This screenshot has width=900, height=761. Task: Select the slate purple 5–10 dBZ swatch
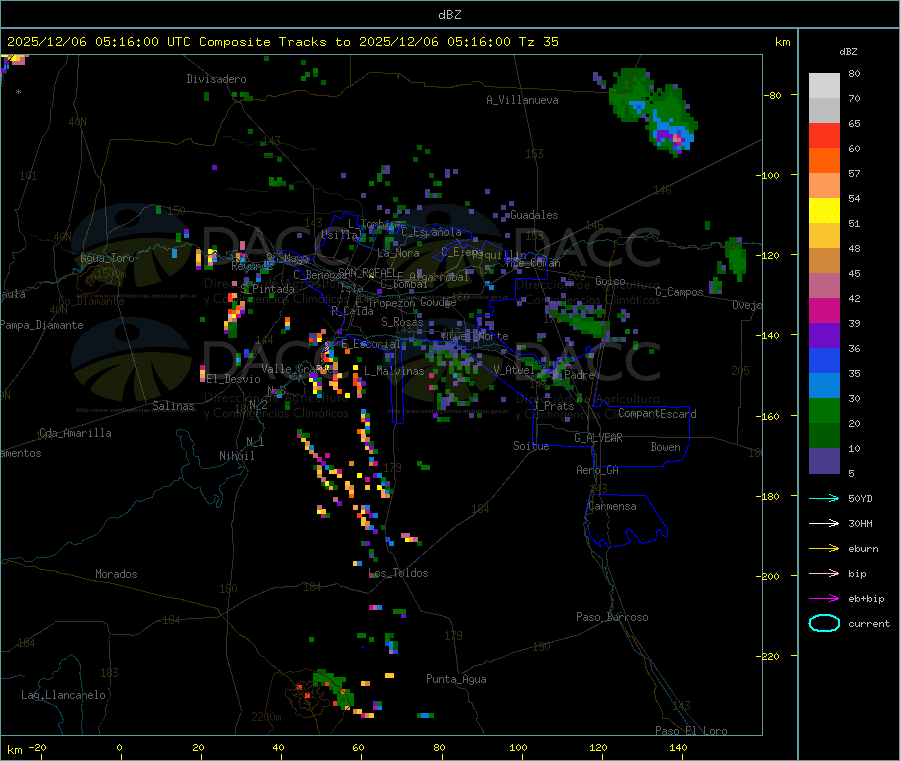[824, 461]
